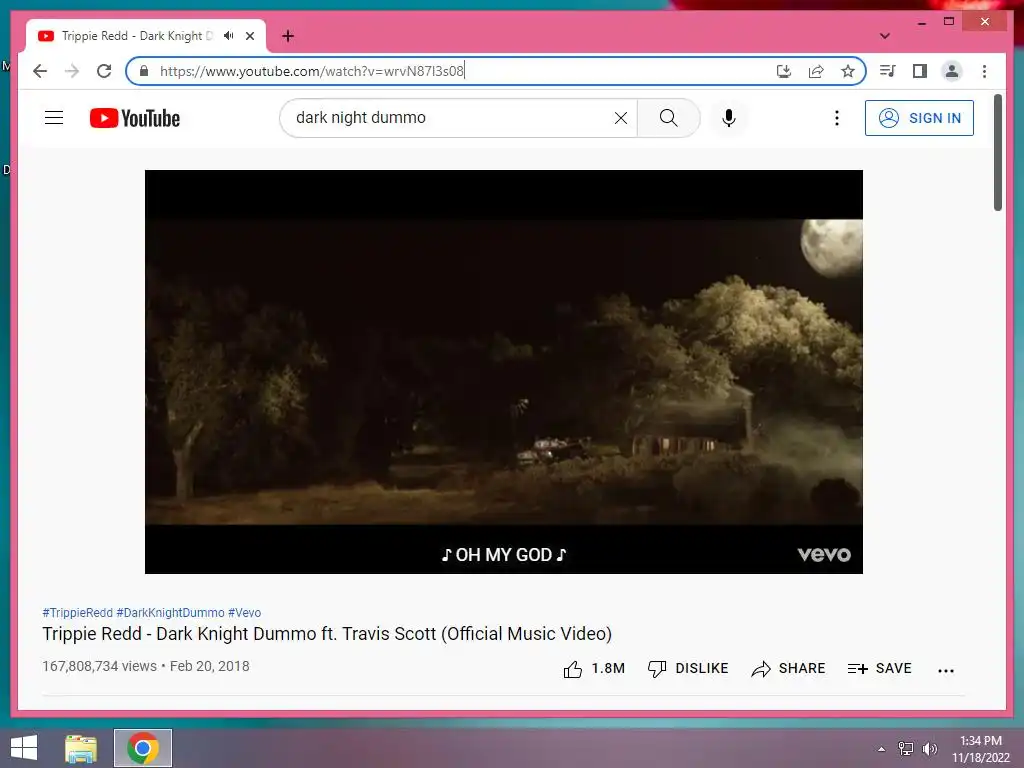This screenshot has height=768, width=1024.
Task: Click the browser forward arrow
Action: tap(72, 71)
